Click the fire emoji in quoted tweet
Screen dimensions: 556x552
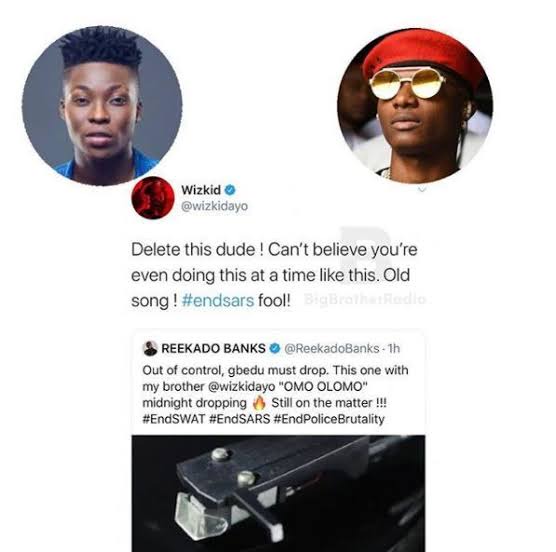tap(259, 403)
